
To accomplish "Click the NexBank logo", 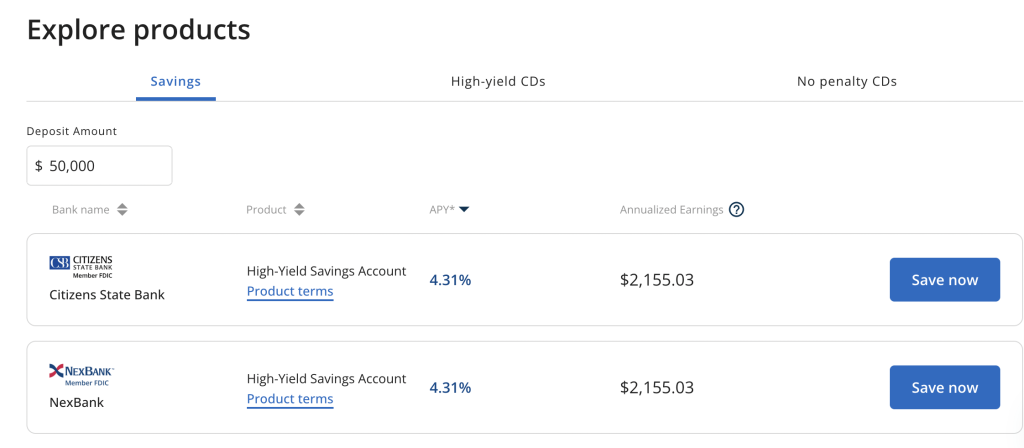I will (x=82, y=374).
